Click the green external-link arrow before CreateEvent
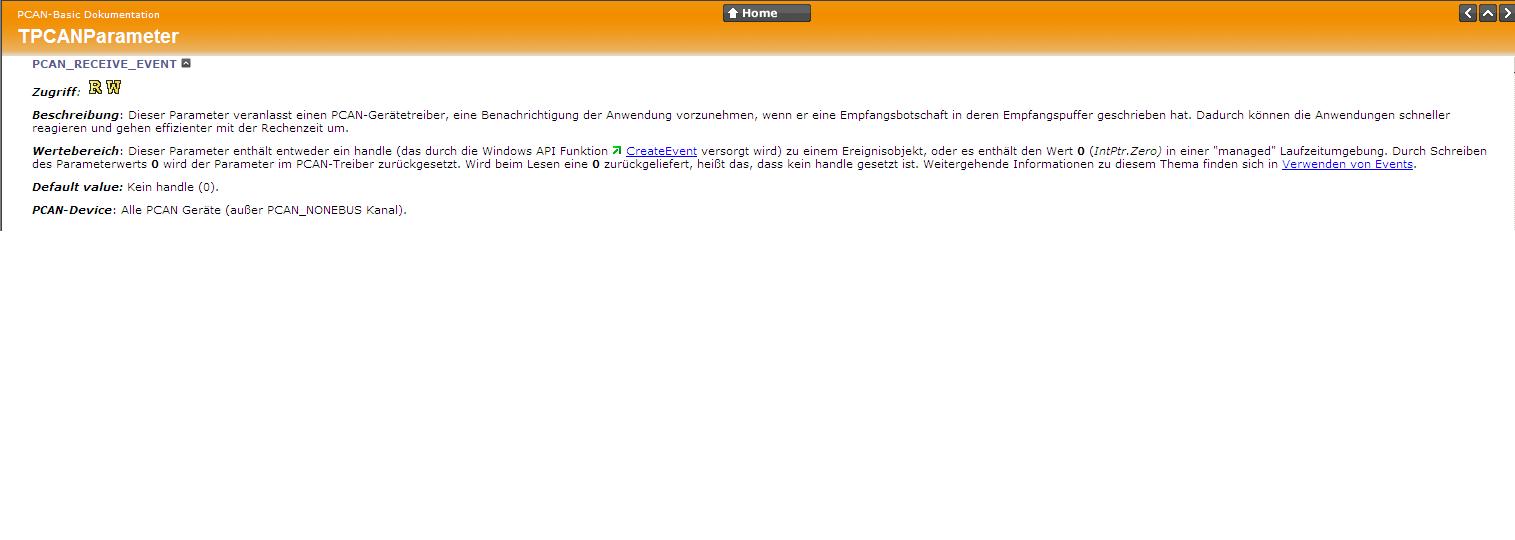 (617, 150)
